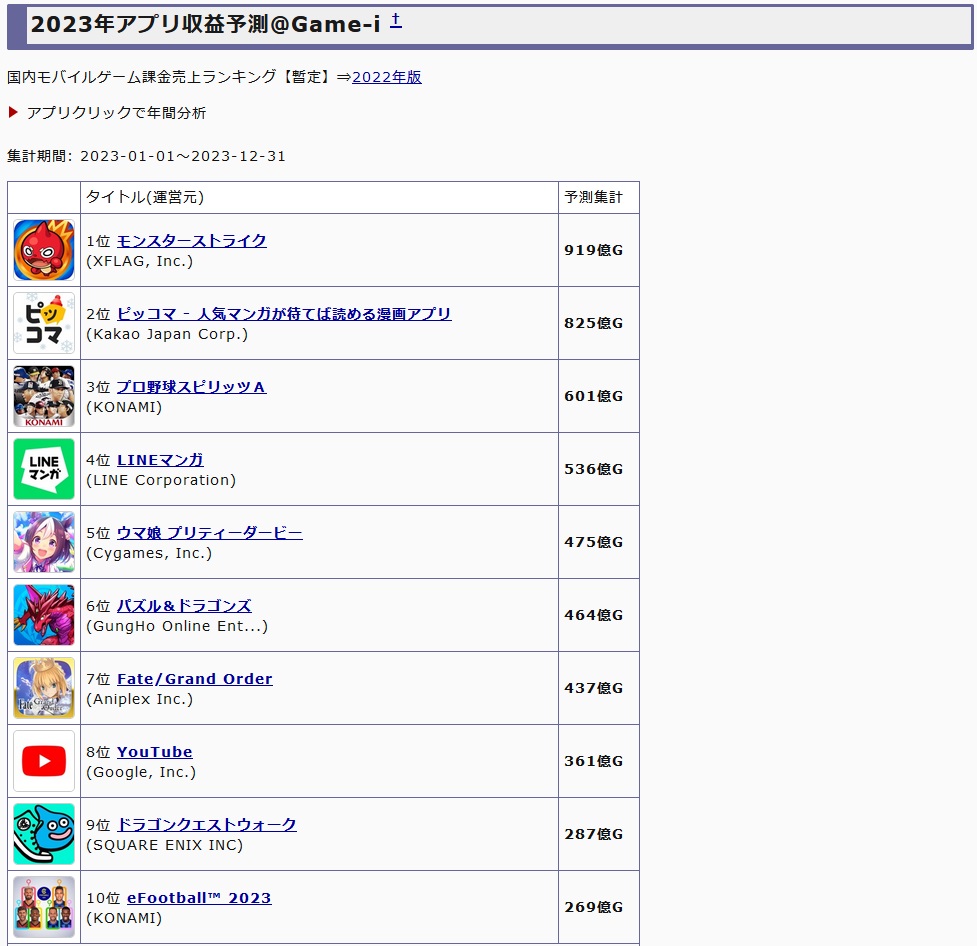The height and width of the screenshot is (946, 977).
Task: Click the (Cygames, Inc.) publisher text
Action: pyautogui.click(x=149, y=553)
